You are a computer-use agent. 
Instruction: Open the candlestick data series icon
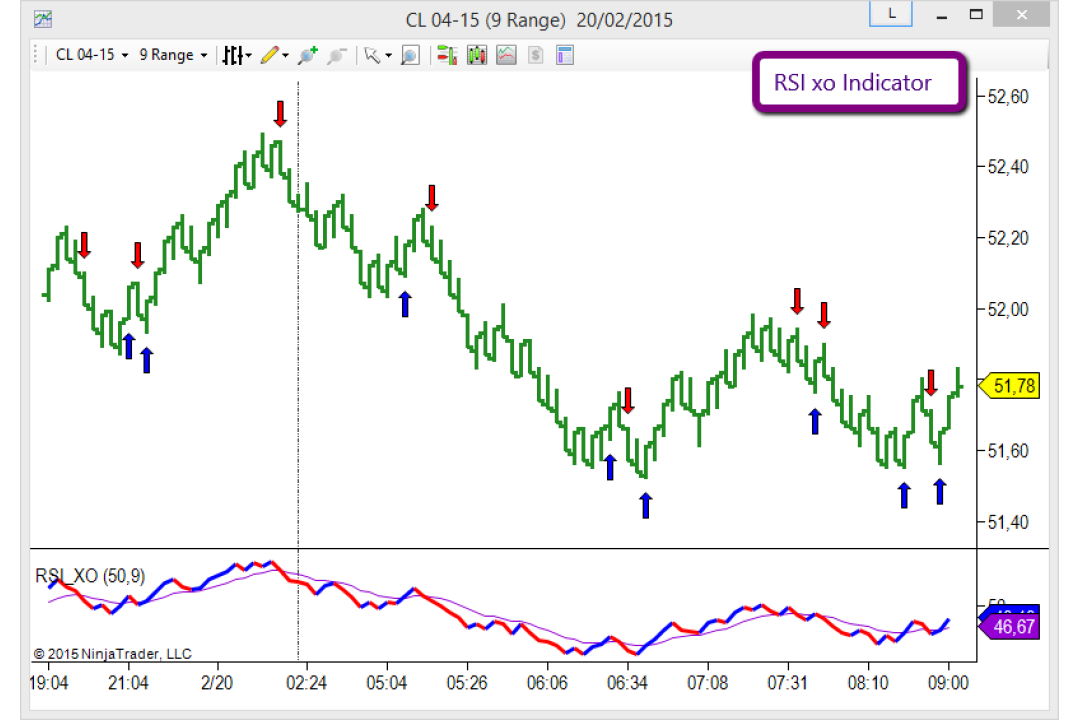click(477, 55)
